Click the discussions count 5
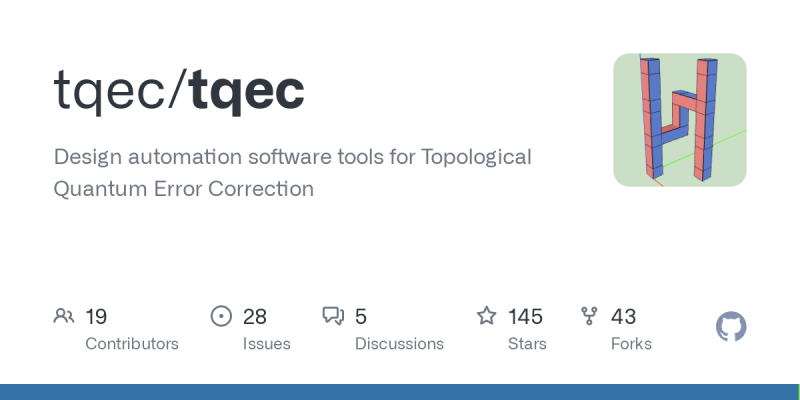800x400 pixels. [x=361, y=317]
